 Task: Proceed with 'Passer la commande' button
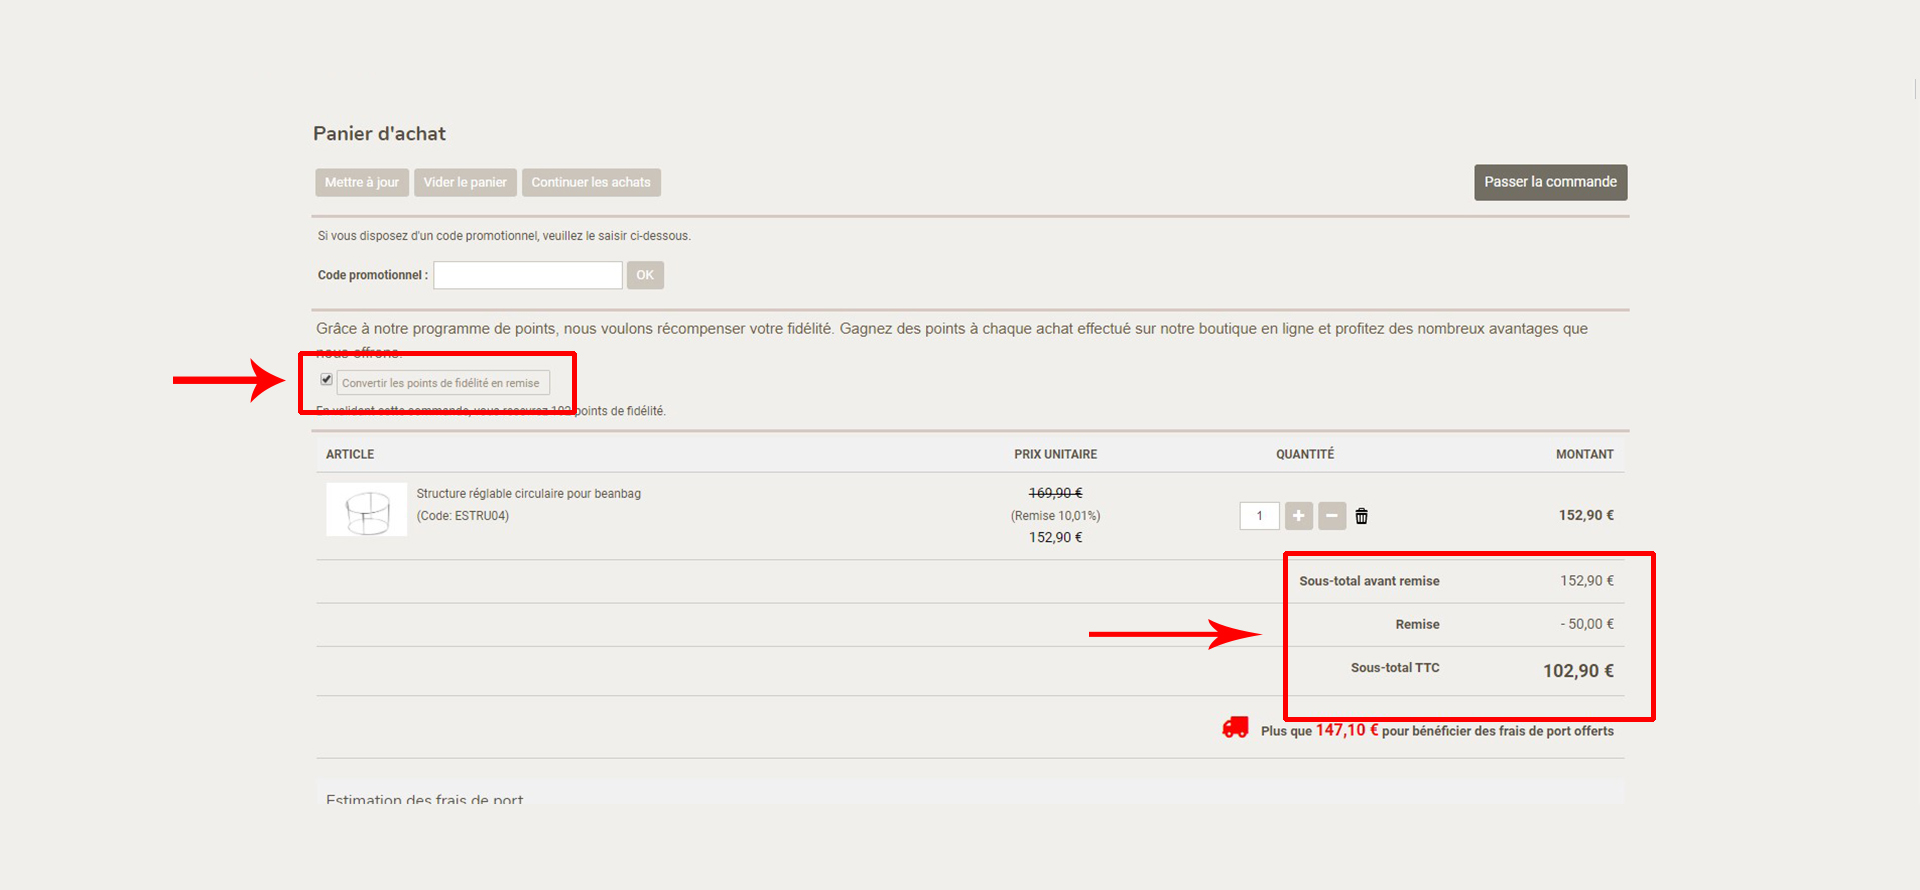(x=1550, y=182)
